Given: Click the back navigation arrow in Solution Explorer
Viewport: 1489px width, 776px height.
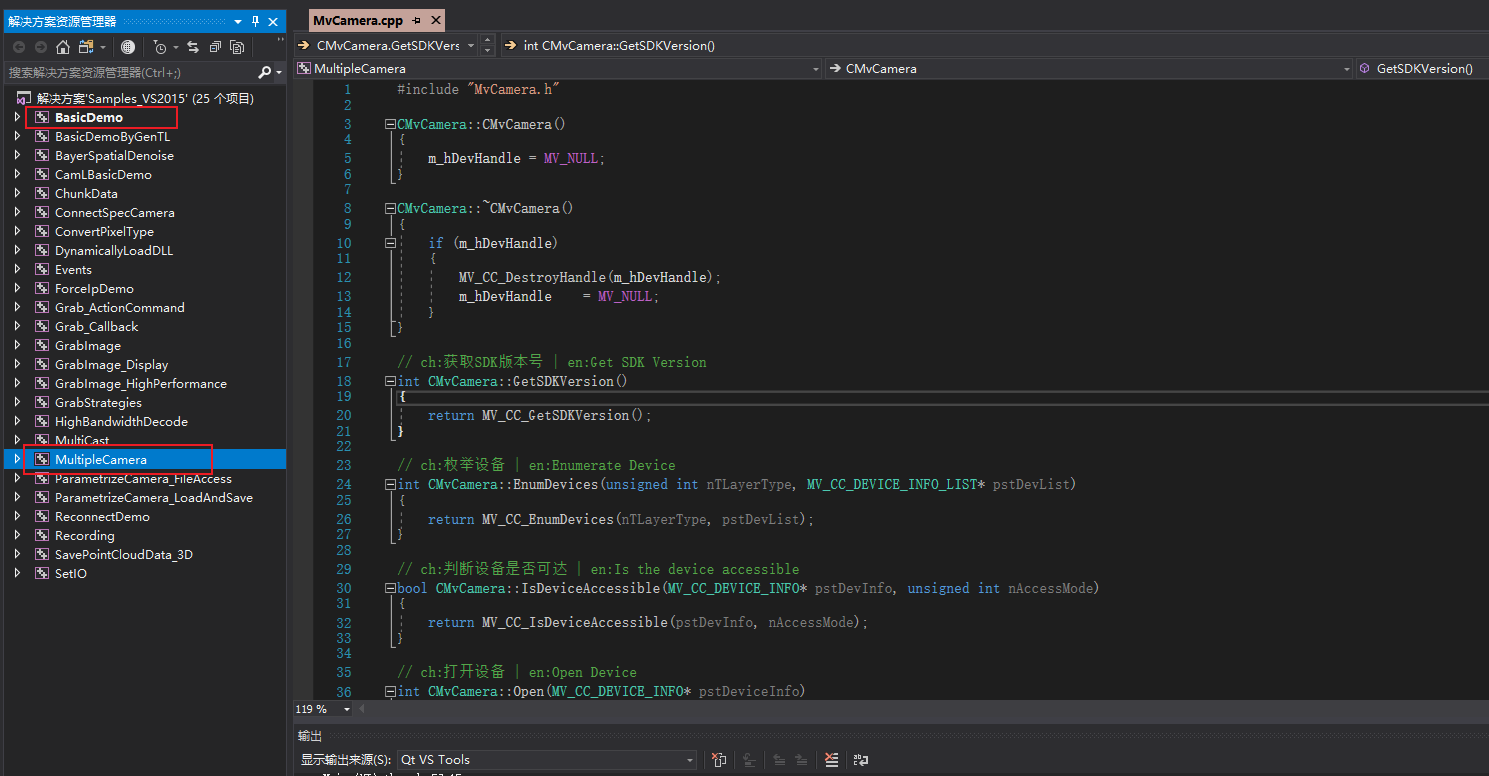Looking at the screenshot, I should pos(18,47).
